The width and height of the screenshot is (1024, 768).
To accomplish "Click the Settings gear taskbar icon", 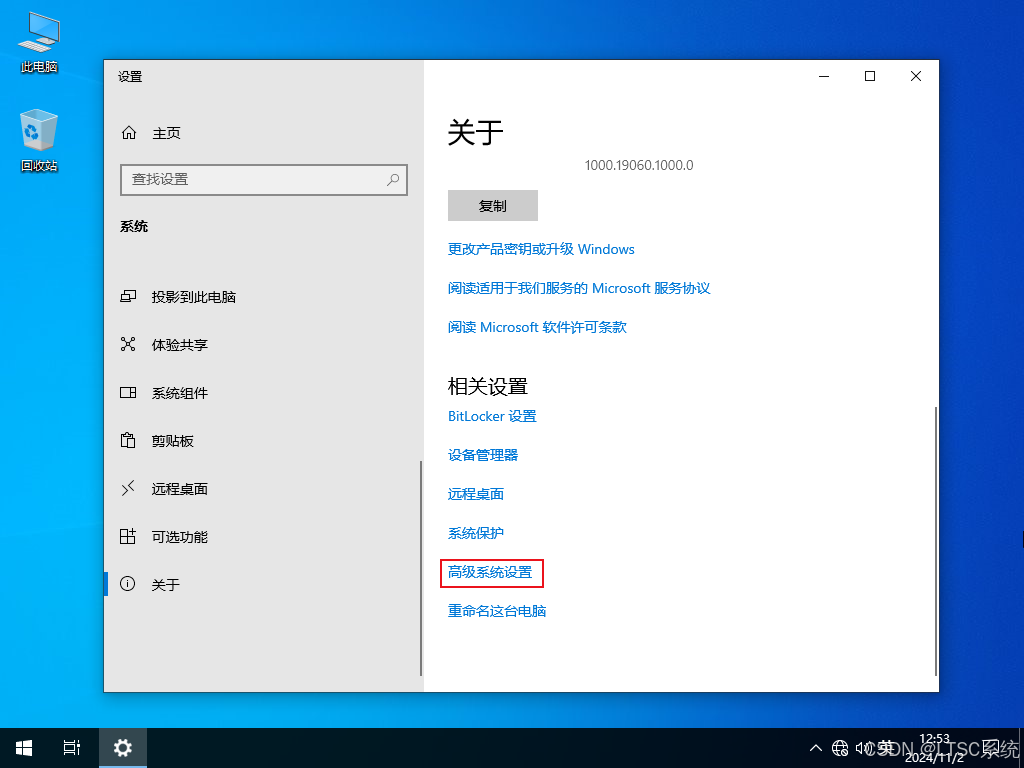I will [x=123, y=748].
